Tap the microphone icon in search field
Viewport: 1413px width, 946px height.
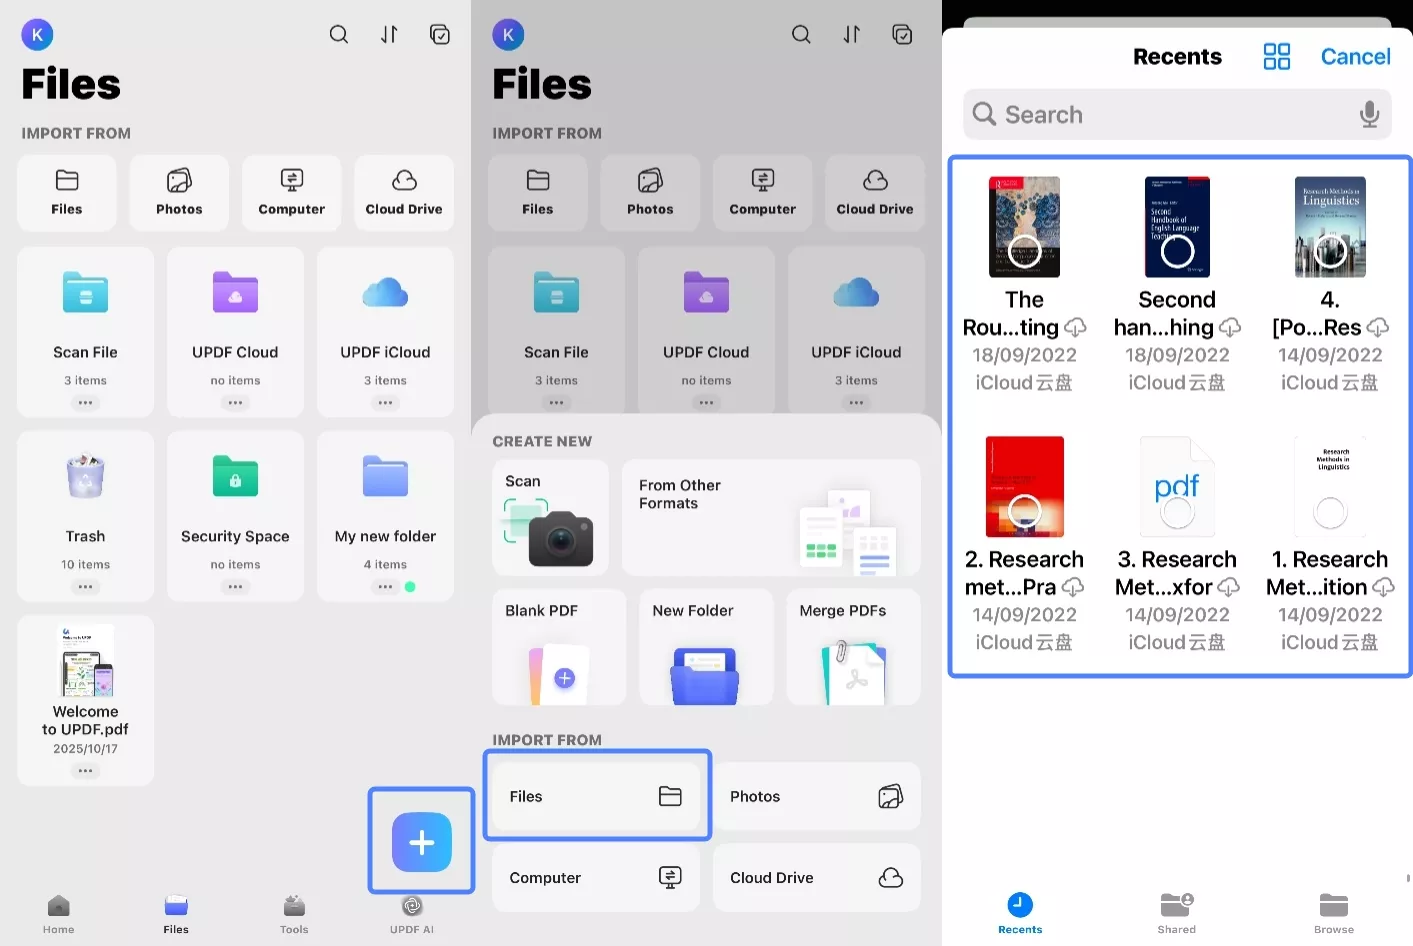tap(1369, 114)
